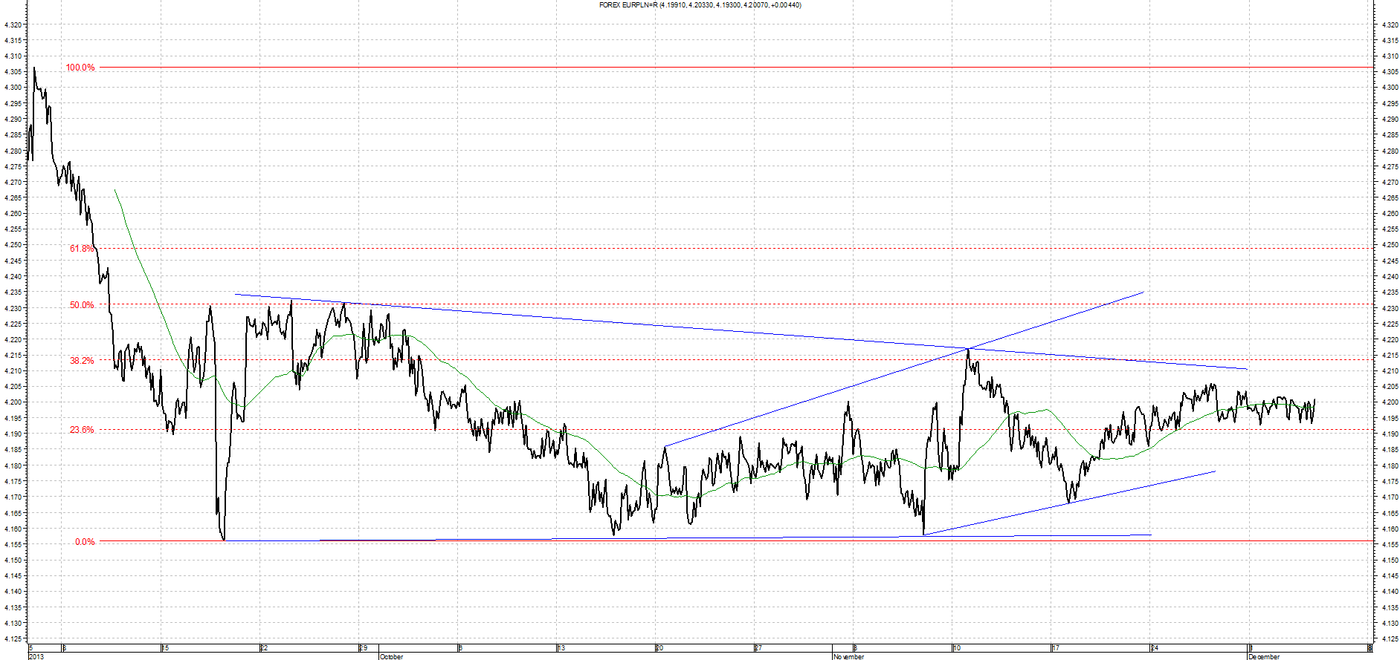Click the December label on time axis
Screen dimensions: 1400x660
(1264, 657)
